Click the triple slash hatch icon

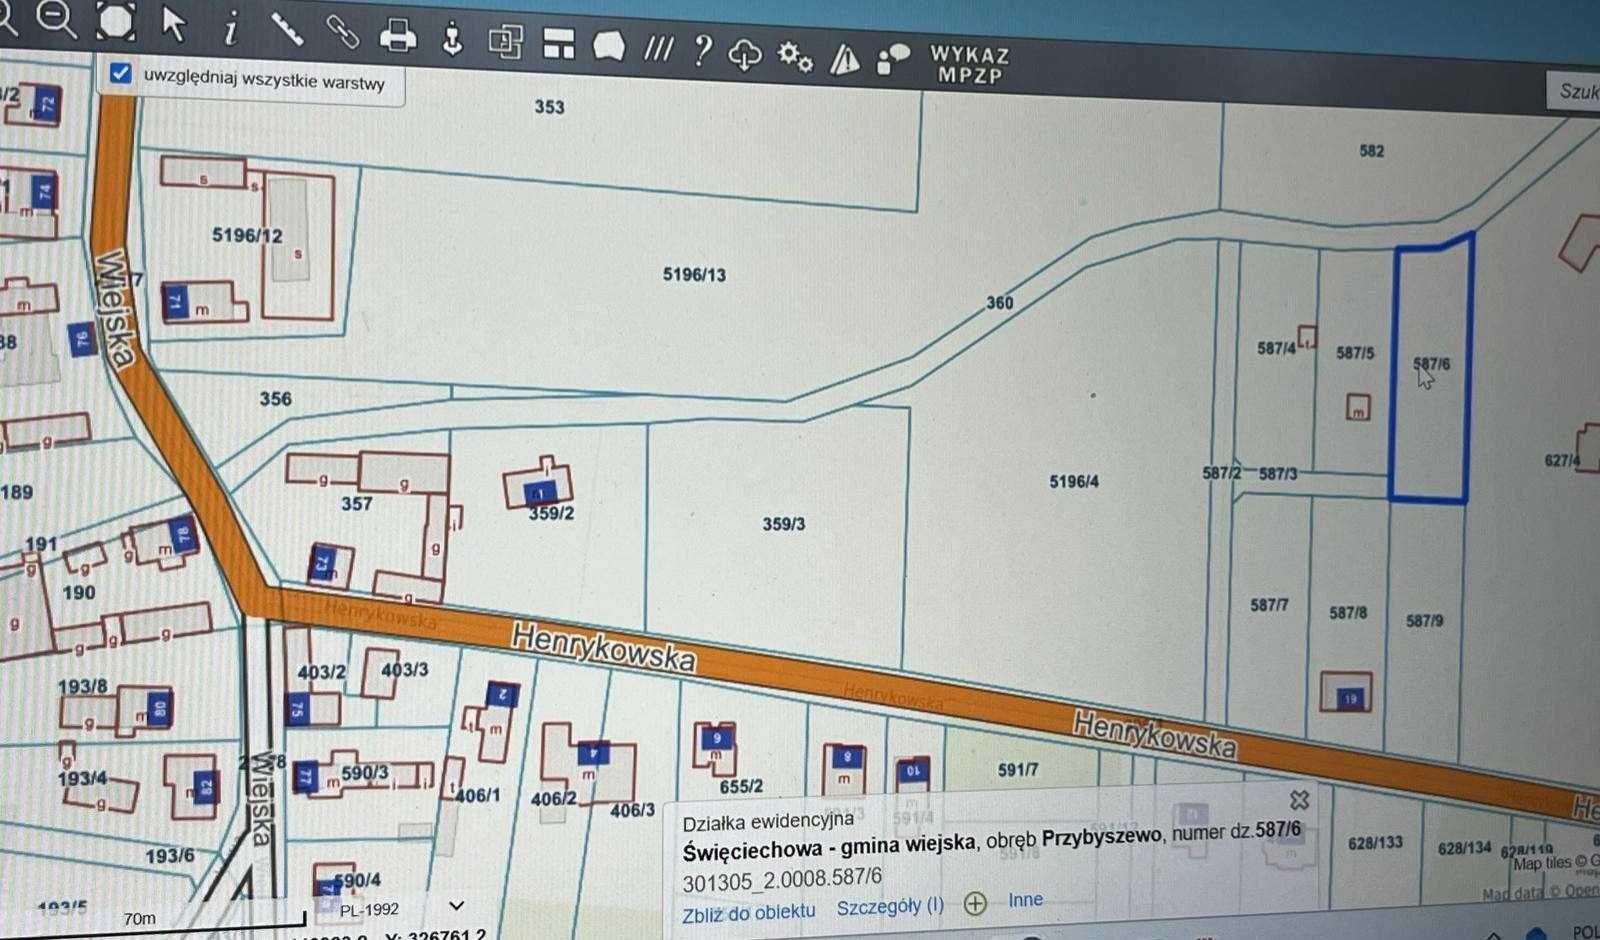pyautogui.click(x=657, y=48)
